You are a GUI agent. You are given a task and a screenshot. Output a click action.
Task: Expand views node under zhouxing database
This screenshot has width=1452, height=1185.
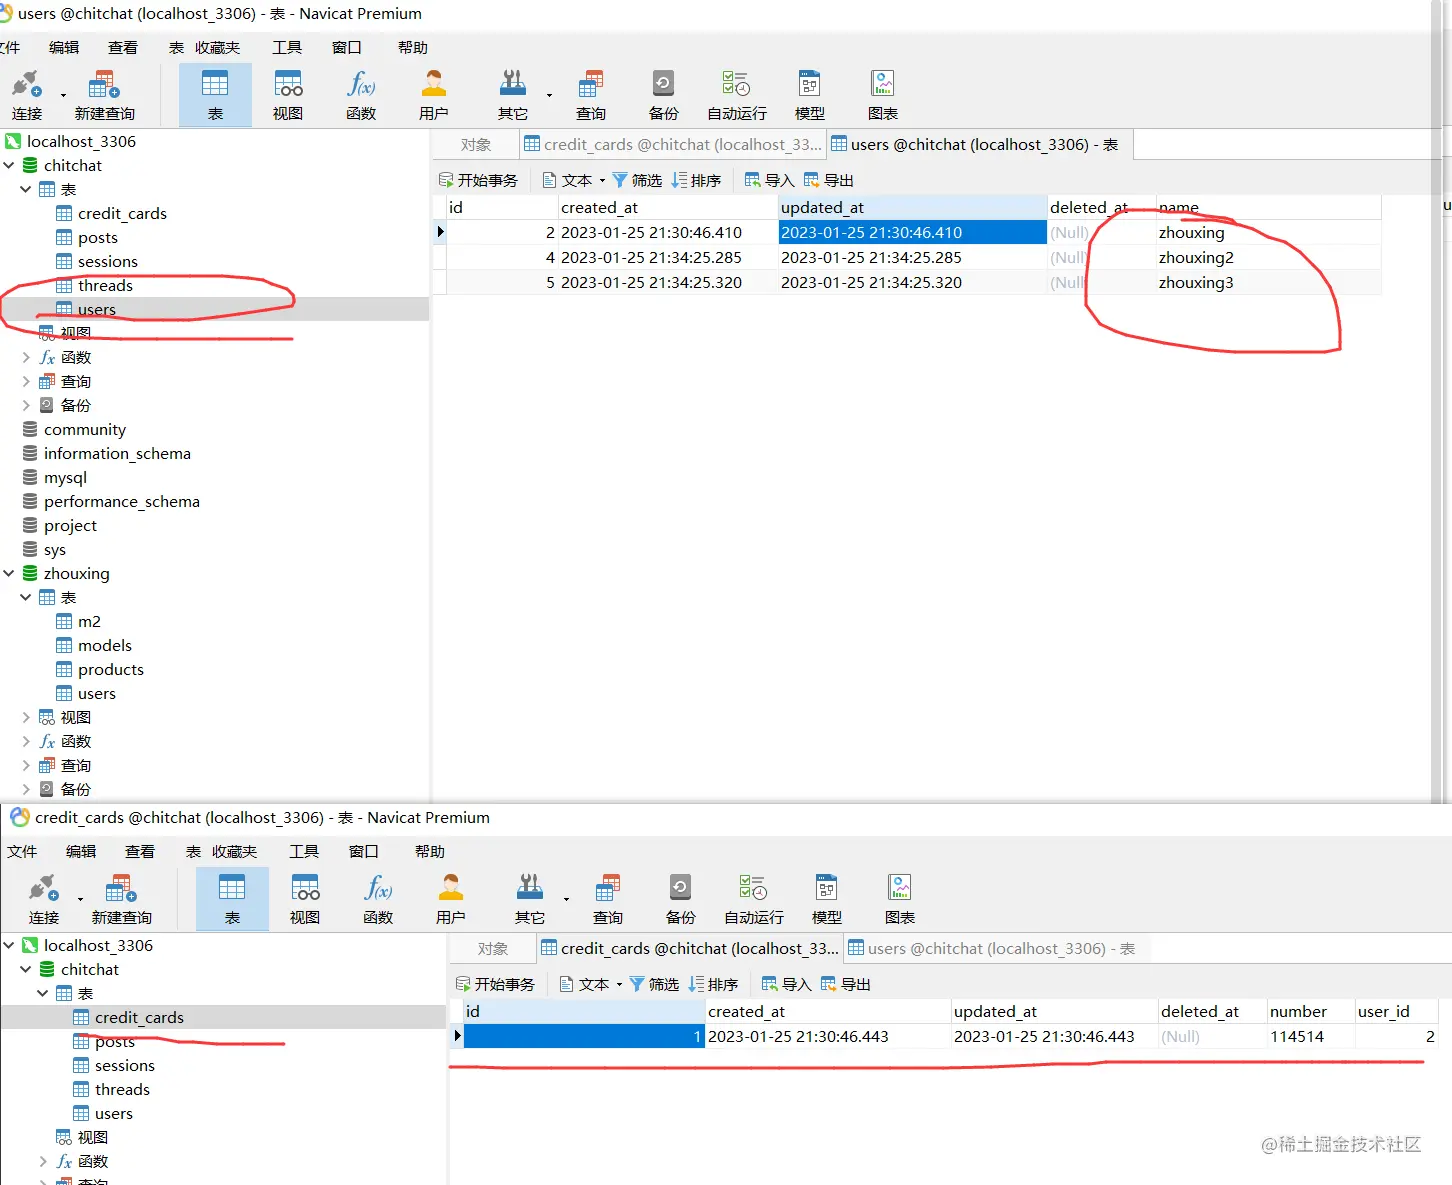(x=26, y=717)
